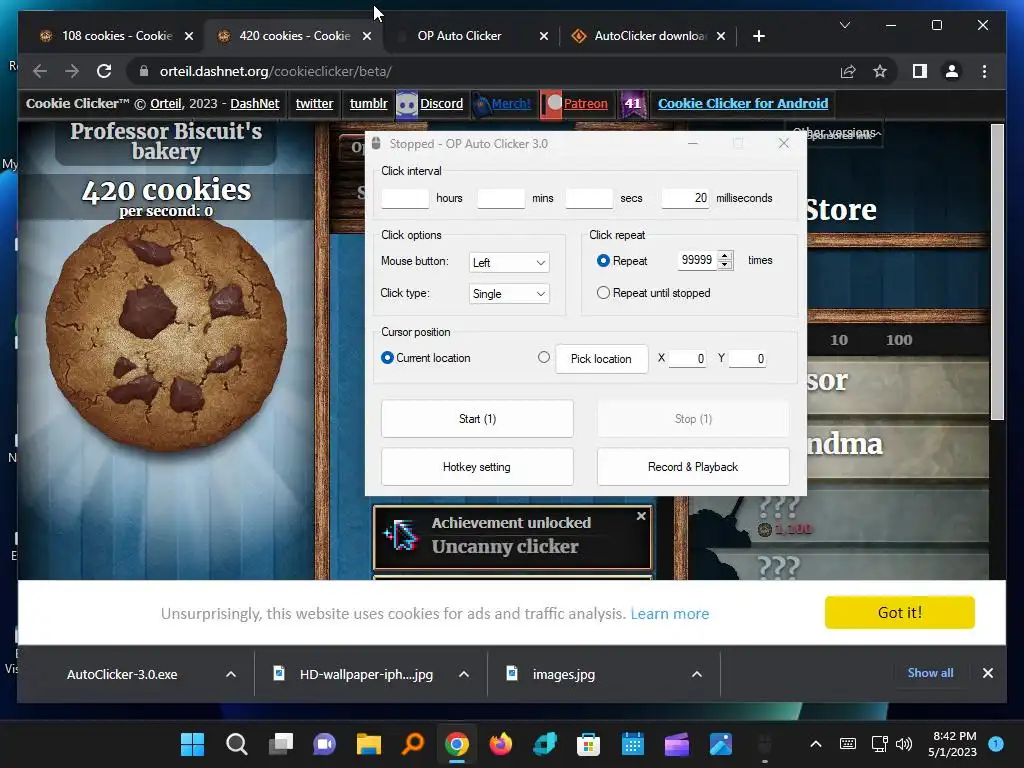
Task: Open the tab search chevron in Chrome
Action: (844, 25)
